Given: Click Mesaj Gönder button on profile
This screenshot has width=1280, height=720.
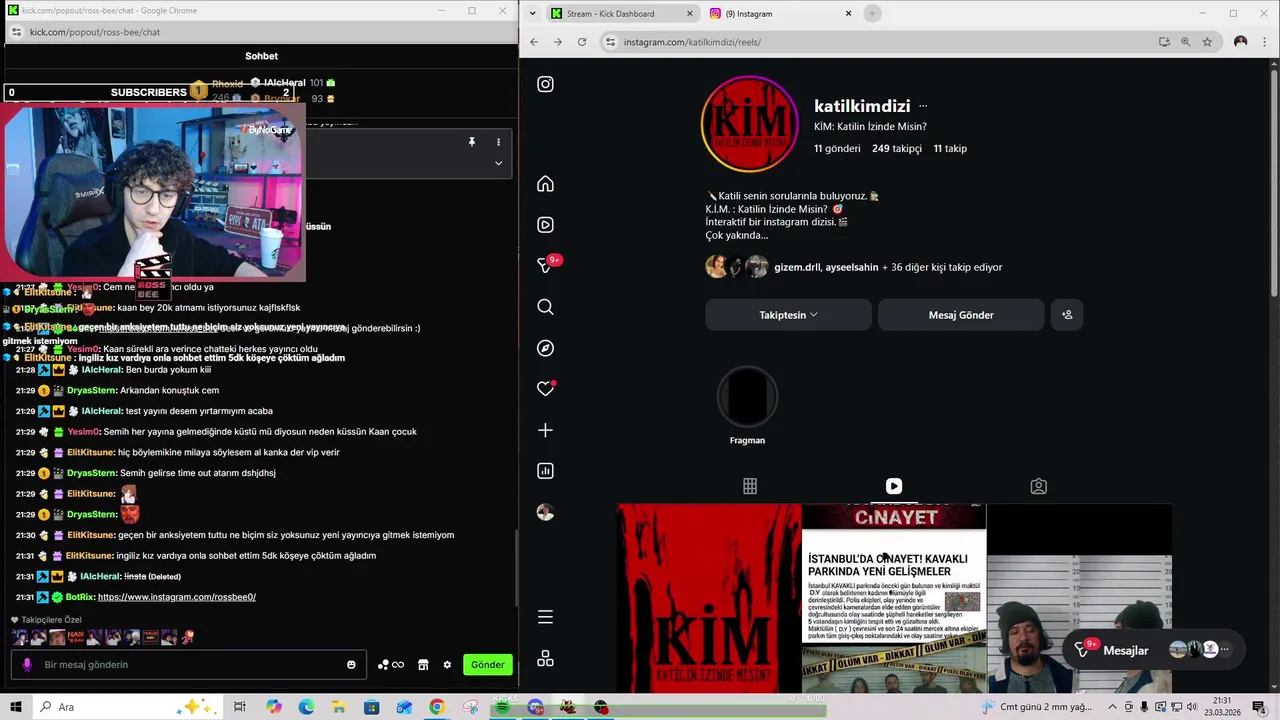Looking at the screenshot, I should tap(961, 315).
